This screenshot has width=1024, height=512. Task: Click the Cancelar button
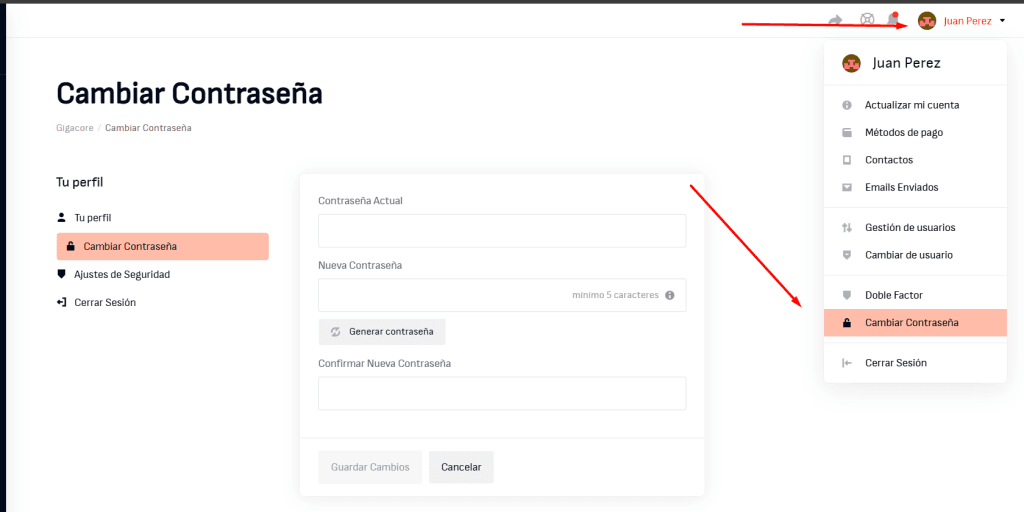461,467
